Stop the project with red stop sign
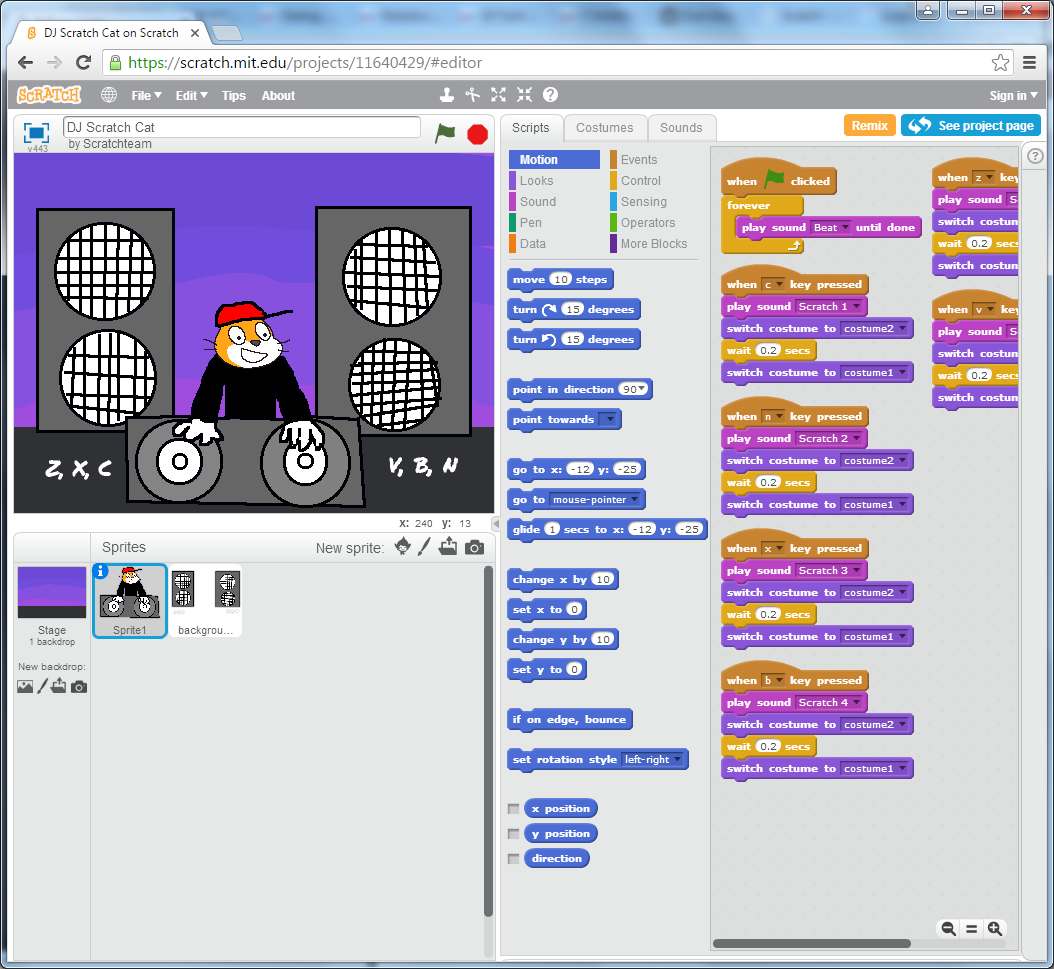Screen dimensions: 1054x969 point(477,134)
